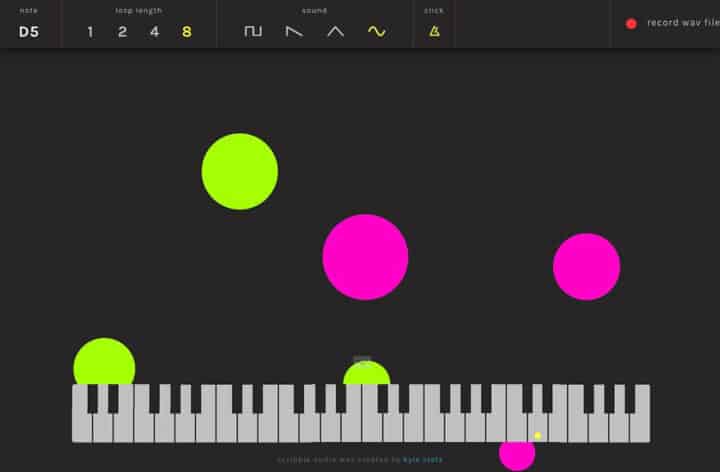Click the red record dot
This screenshot has width=720, height=472.
point(631,23)
